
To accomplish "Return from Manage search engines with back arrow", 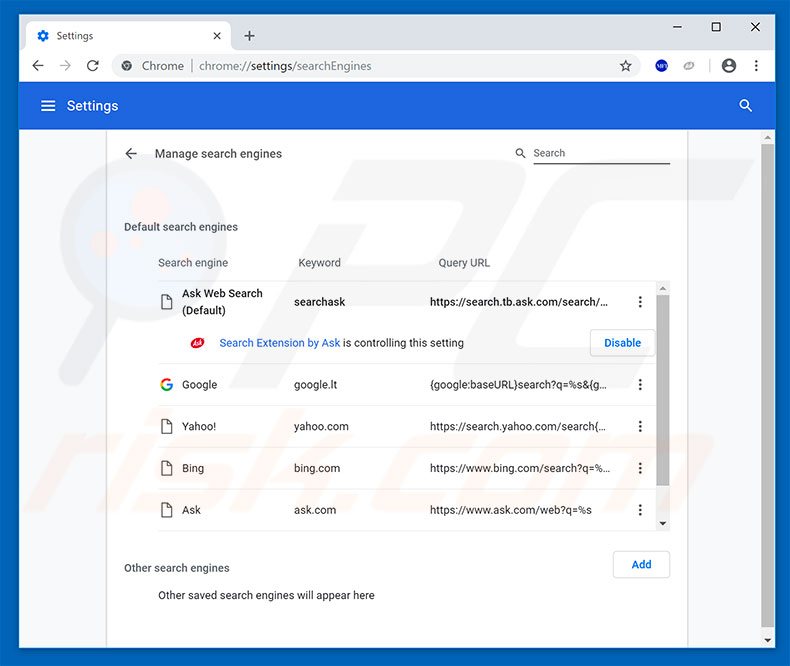I will point(131,153).
